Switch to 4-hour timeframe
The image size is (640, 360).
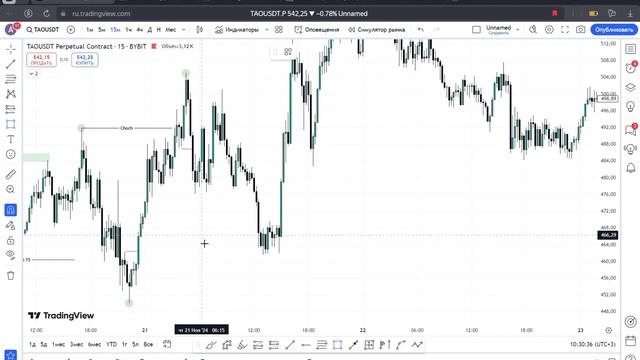tap(140, 29)
